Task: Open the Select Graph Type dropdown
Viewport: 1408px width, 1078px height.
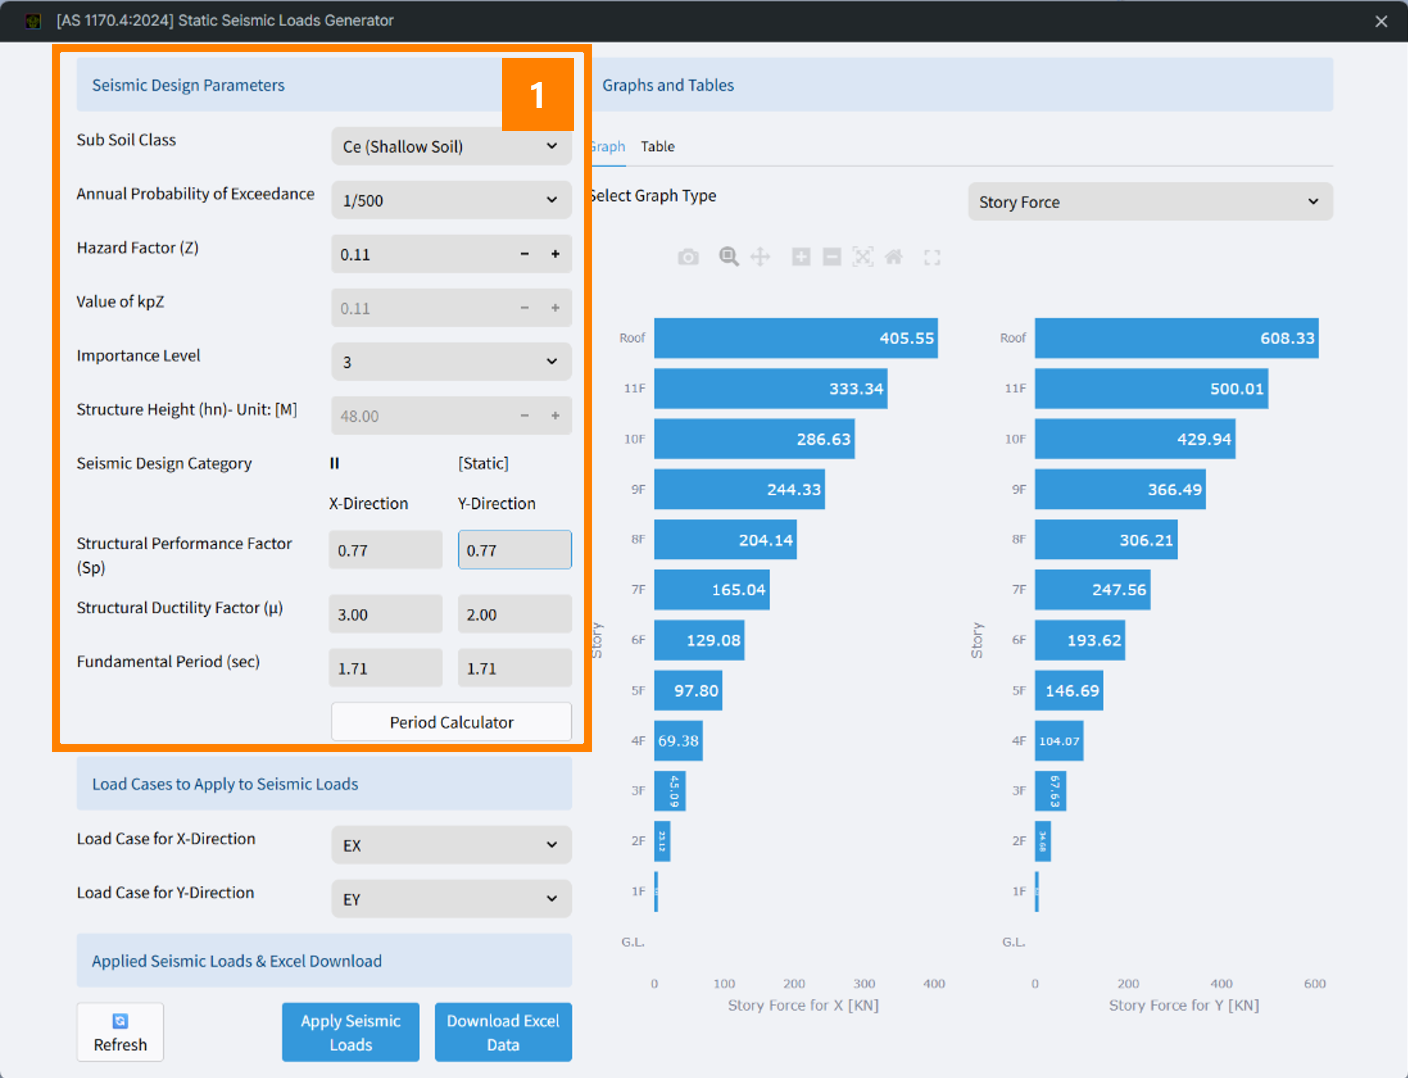Action: point(1150,202)
